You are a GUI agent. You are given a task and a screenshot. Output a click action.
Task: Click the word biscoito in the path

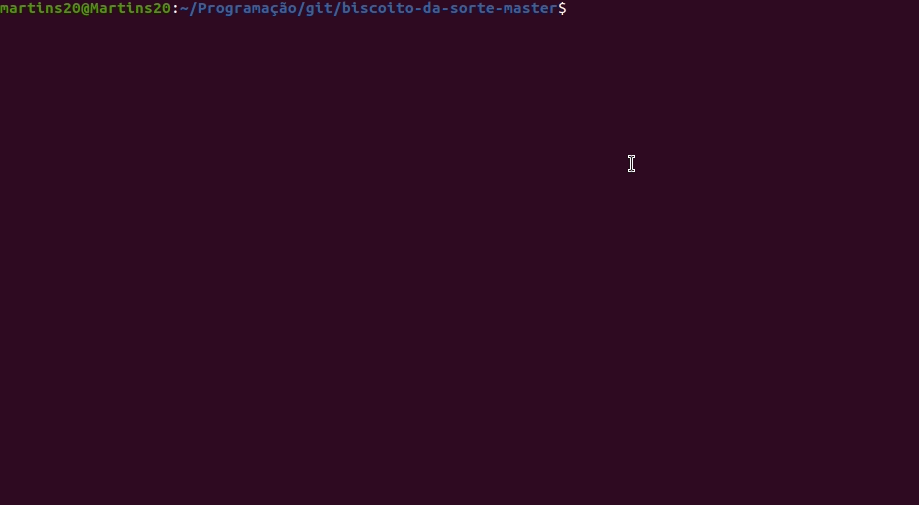click(x=377, y=8)
